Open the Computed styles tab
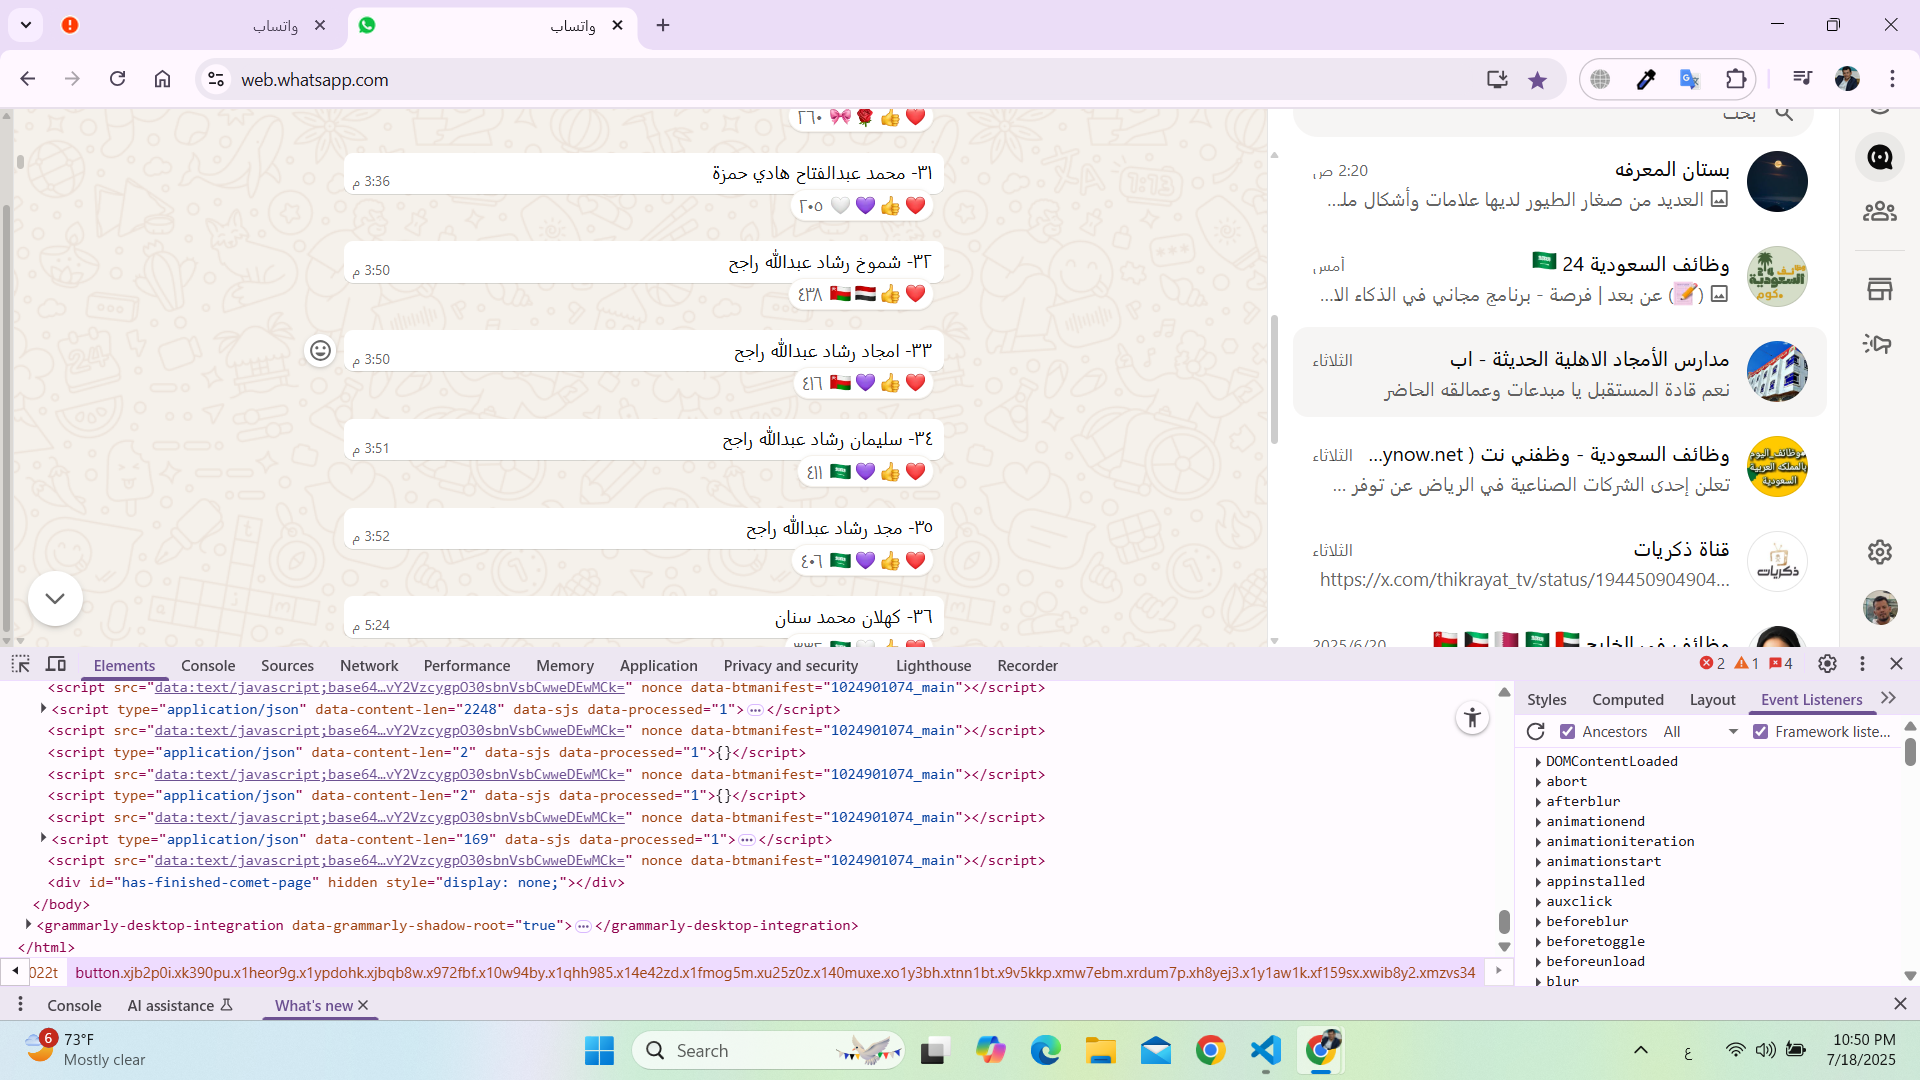1920x1080 pixels. tap(1627, 700)
